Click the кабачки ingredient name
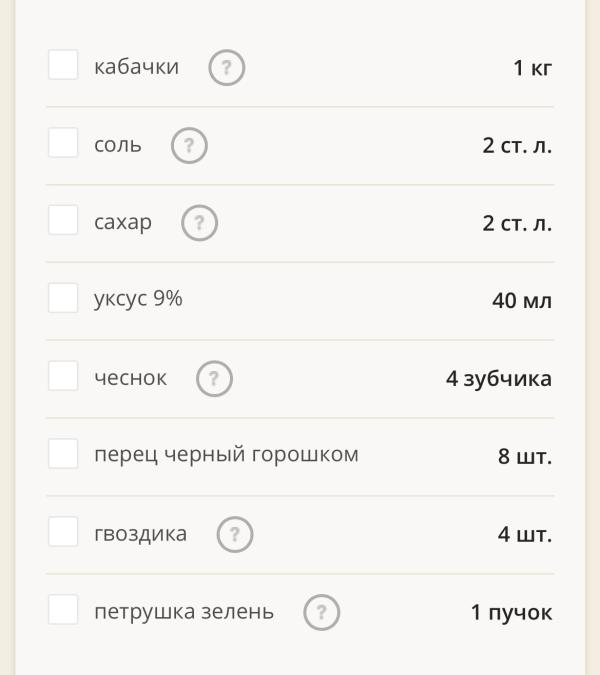Image resolution: width=600 pixels, height=675 pixels. [x=136, y=67]
